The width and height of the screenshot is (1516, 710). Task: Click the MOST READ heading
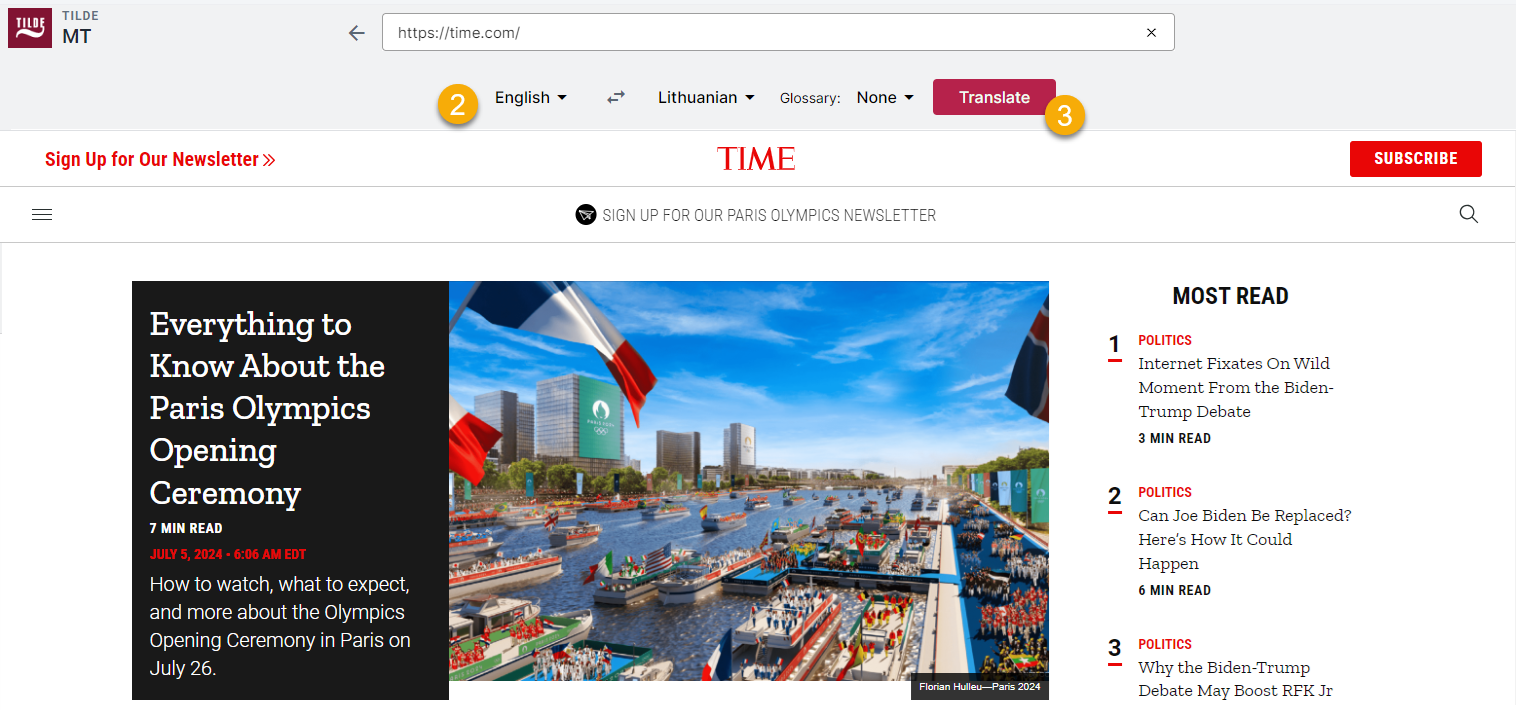coord(1230,296)
